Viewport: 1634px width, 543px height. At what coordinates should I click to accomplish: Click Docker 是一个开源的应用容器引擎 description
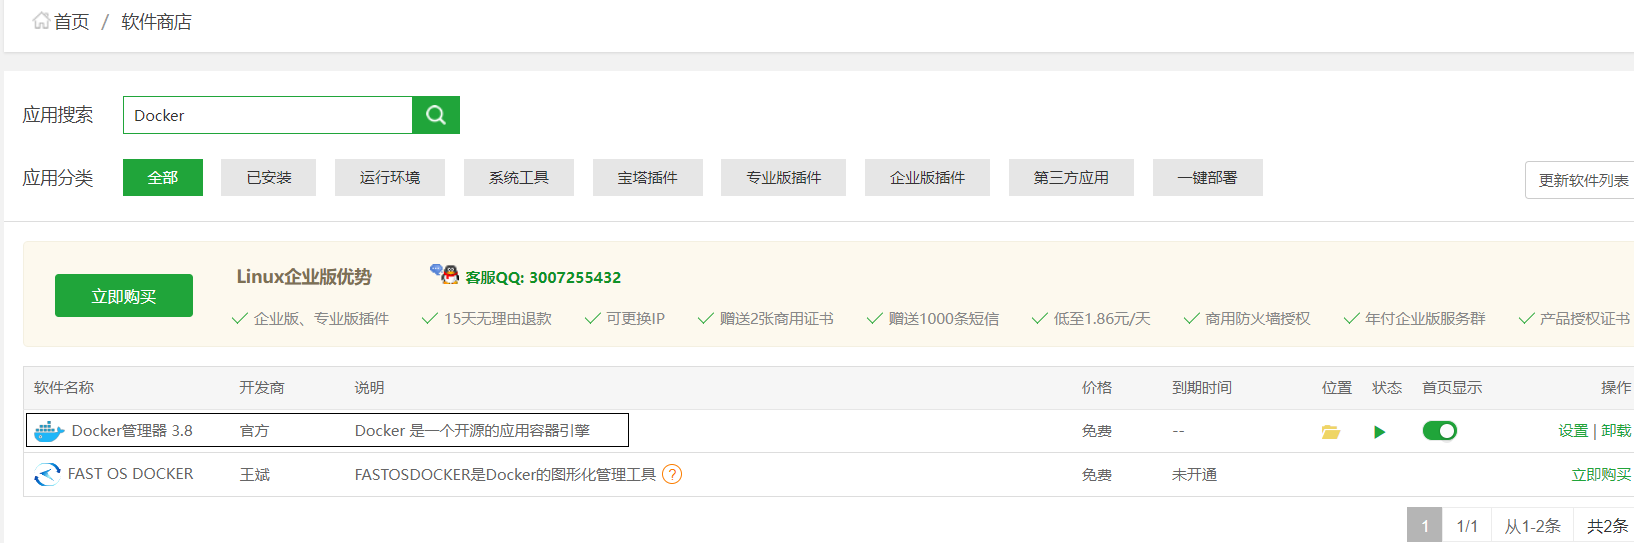[x=472, y=431]
